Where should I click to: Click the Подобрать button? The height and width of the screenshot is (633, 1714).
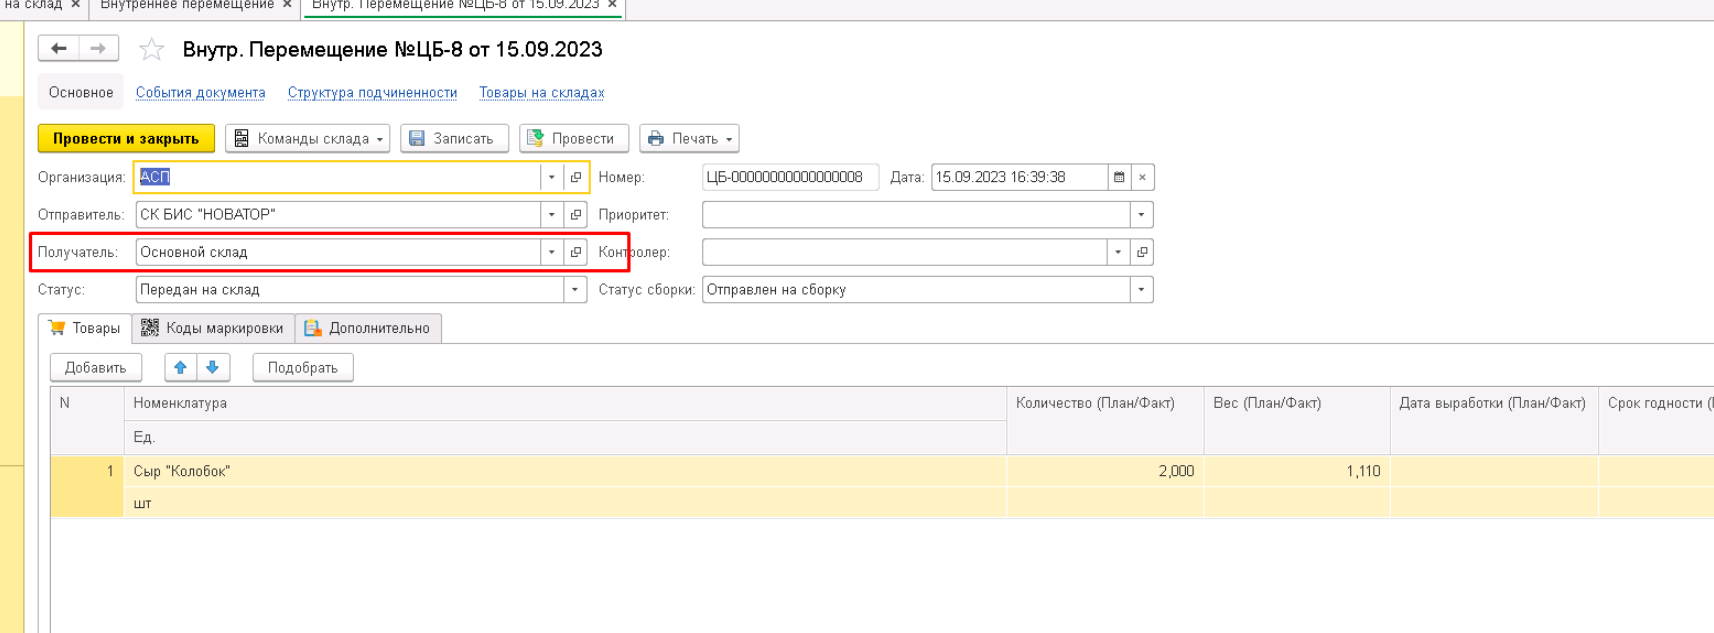click(x=303, y=367)
